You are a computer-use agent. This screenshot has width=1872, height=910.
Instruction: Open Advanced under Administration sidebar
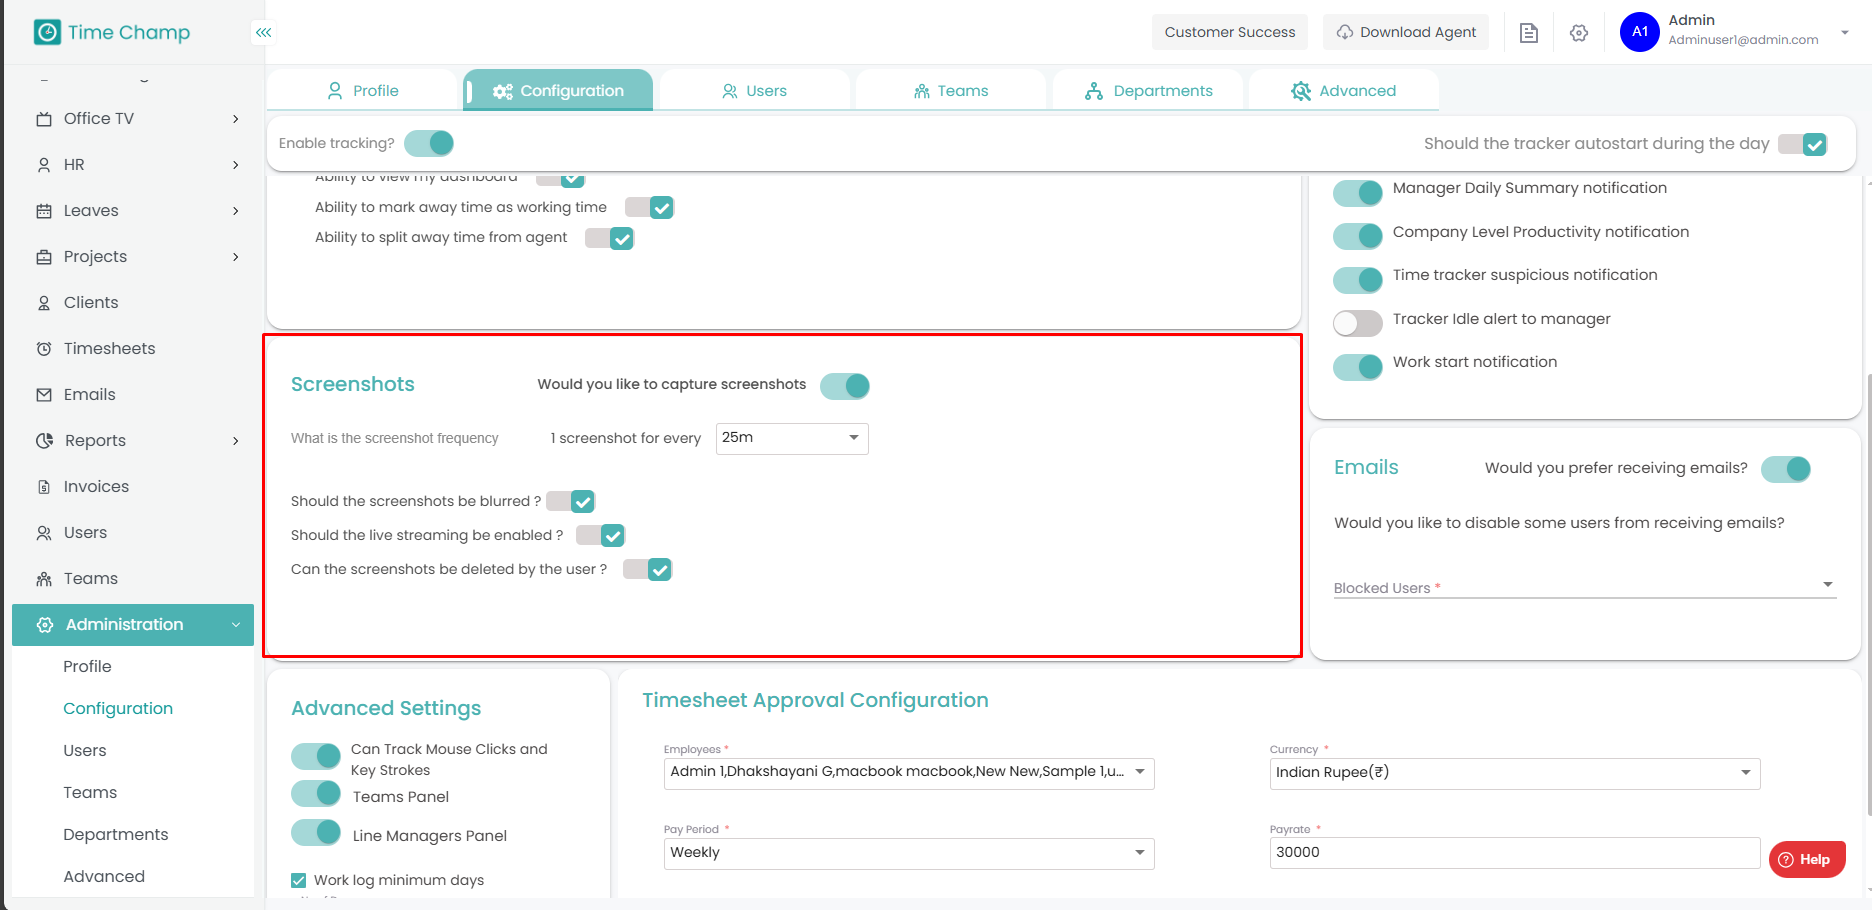(104, 877)
